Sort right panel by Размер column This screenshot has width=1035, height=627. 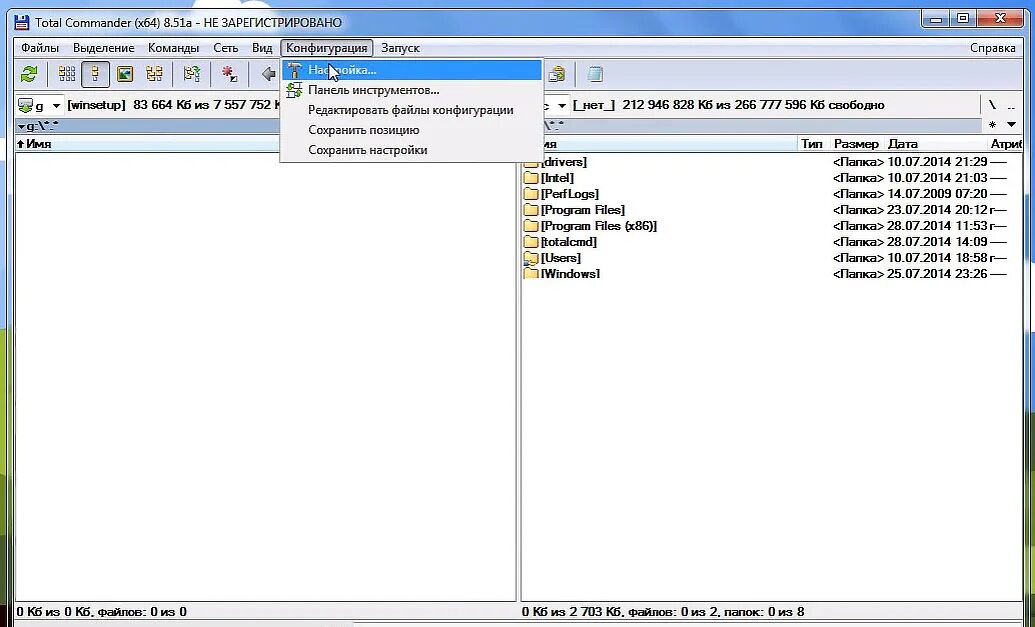[856, 144]
